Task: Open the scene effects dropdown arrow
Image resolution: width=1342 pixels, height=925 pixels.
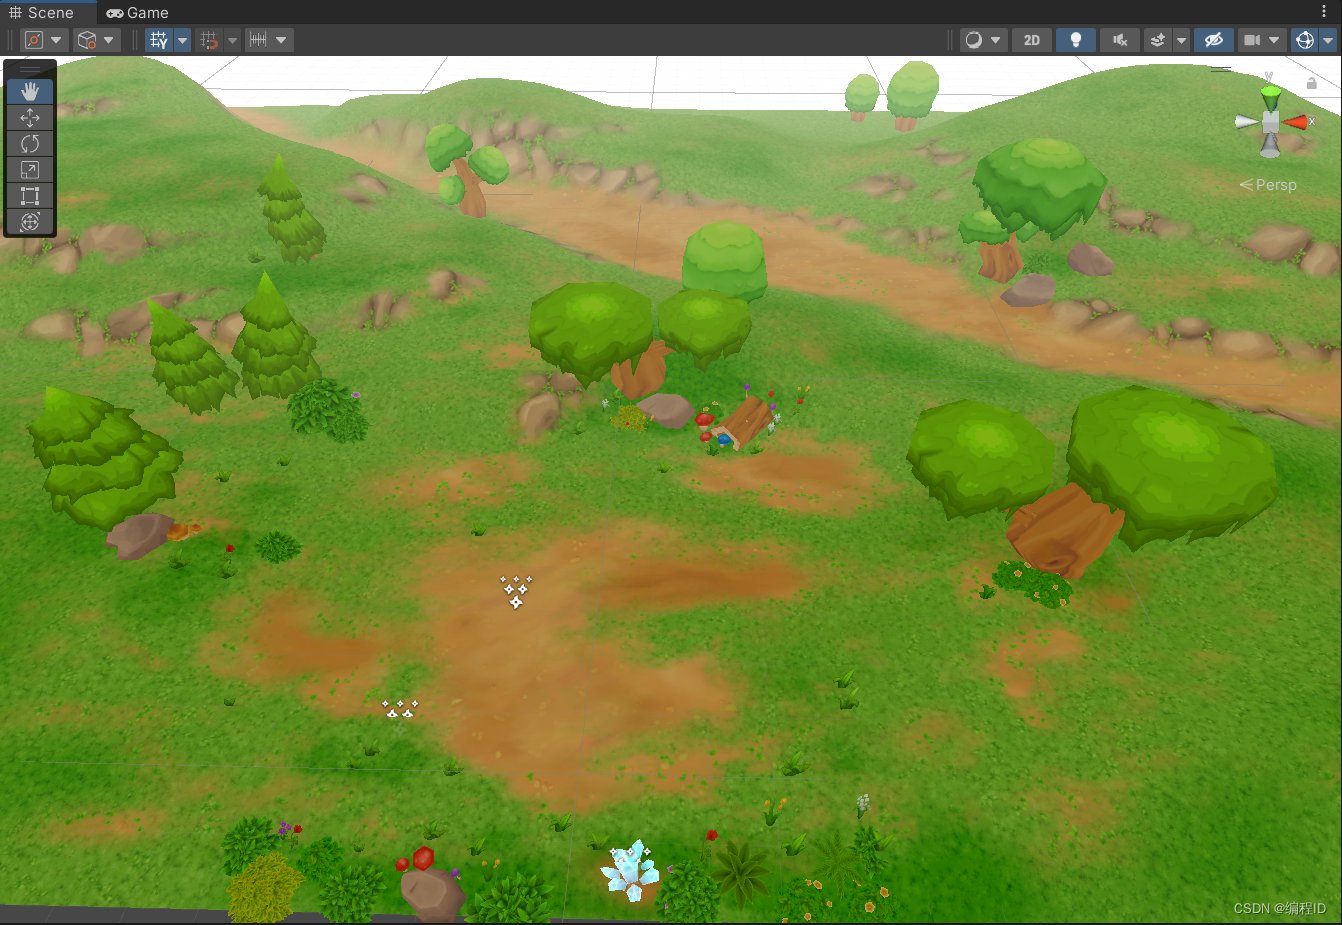Action: tap(1181, 40)
